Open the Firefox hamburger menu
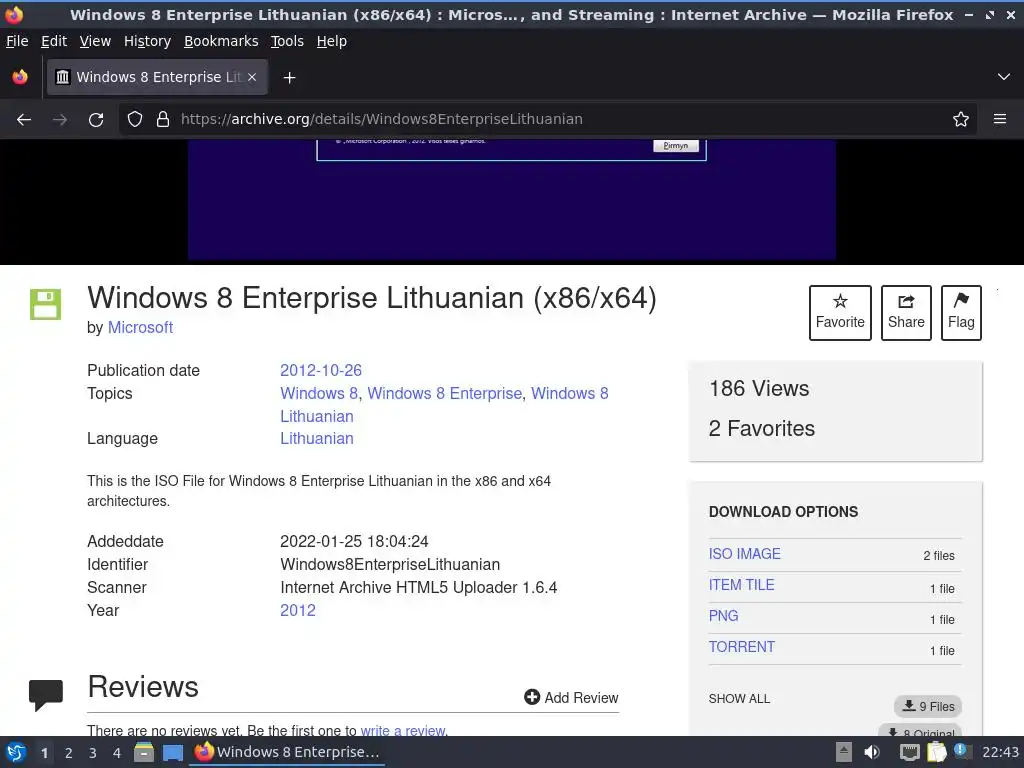This screenshot has width=1024, height=768. (1000, 120)
